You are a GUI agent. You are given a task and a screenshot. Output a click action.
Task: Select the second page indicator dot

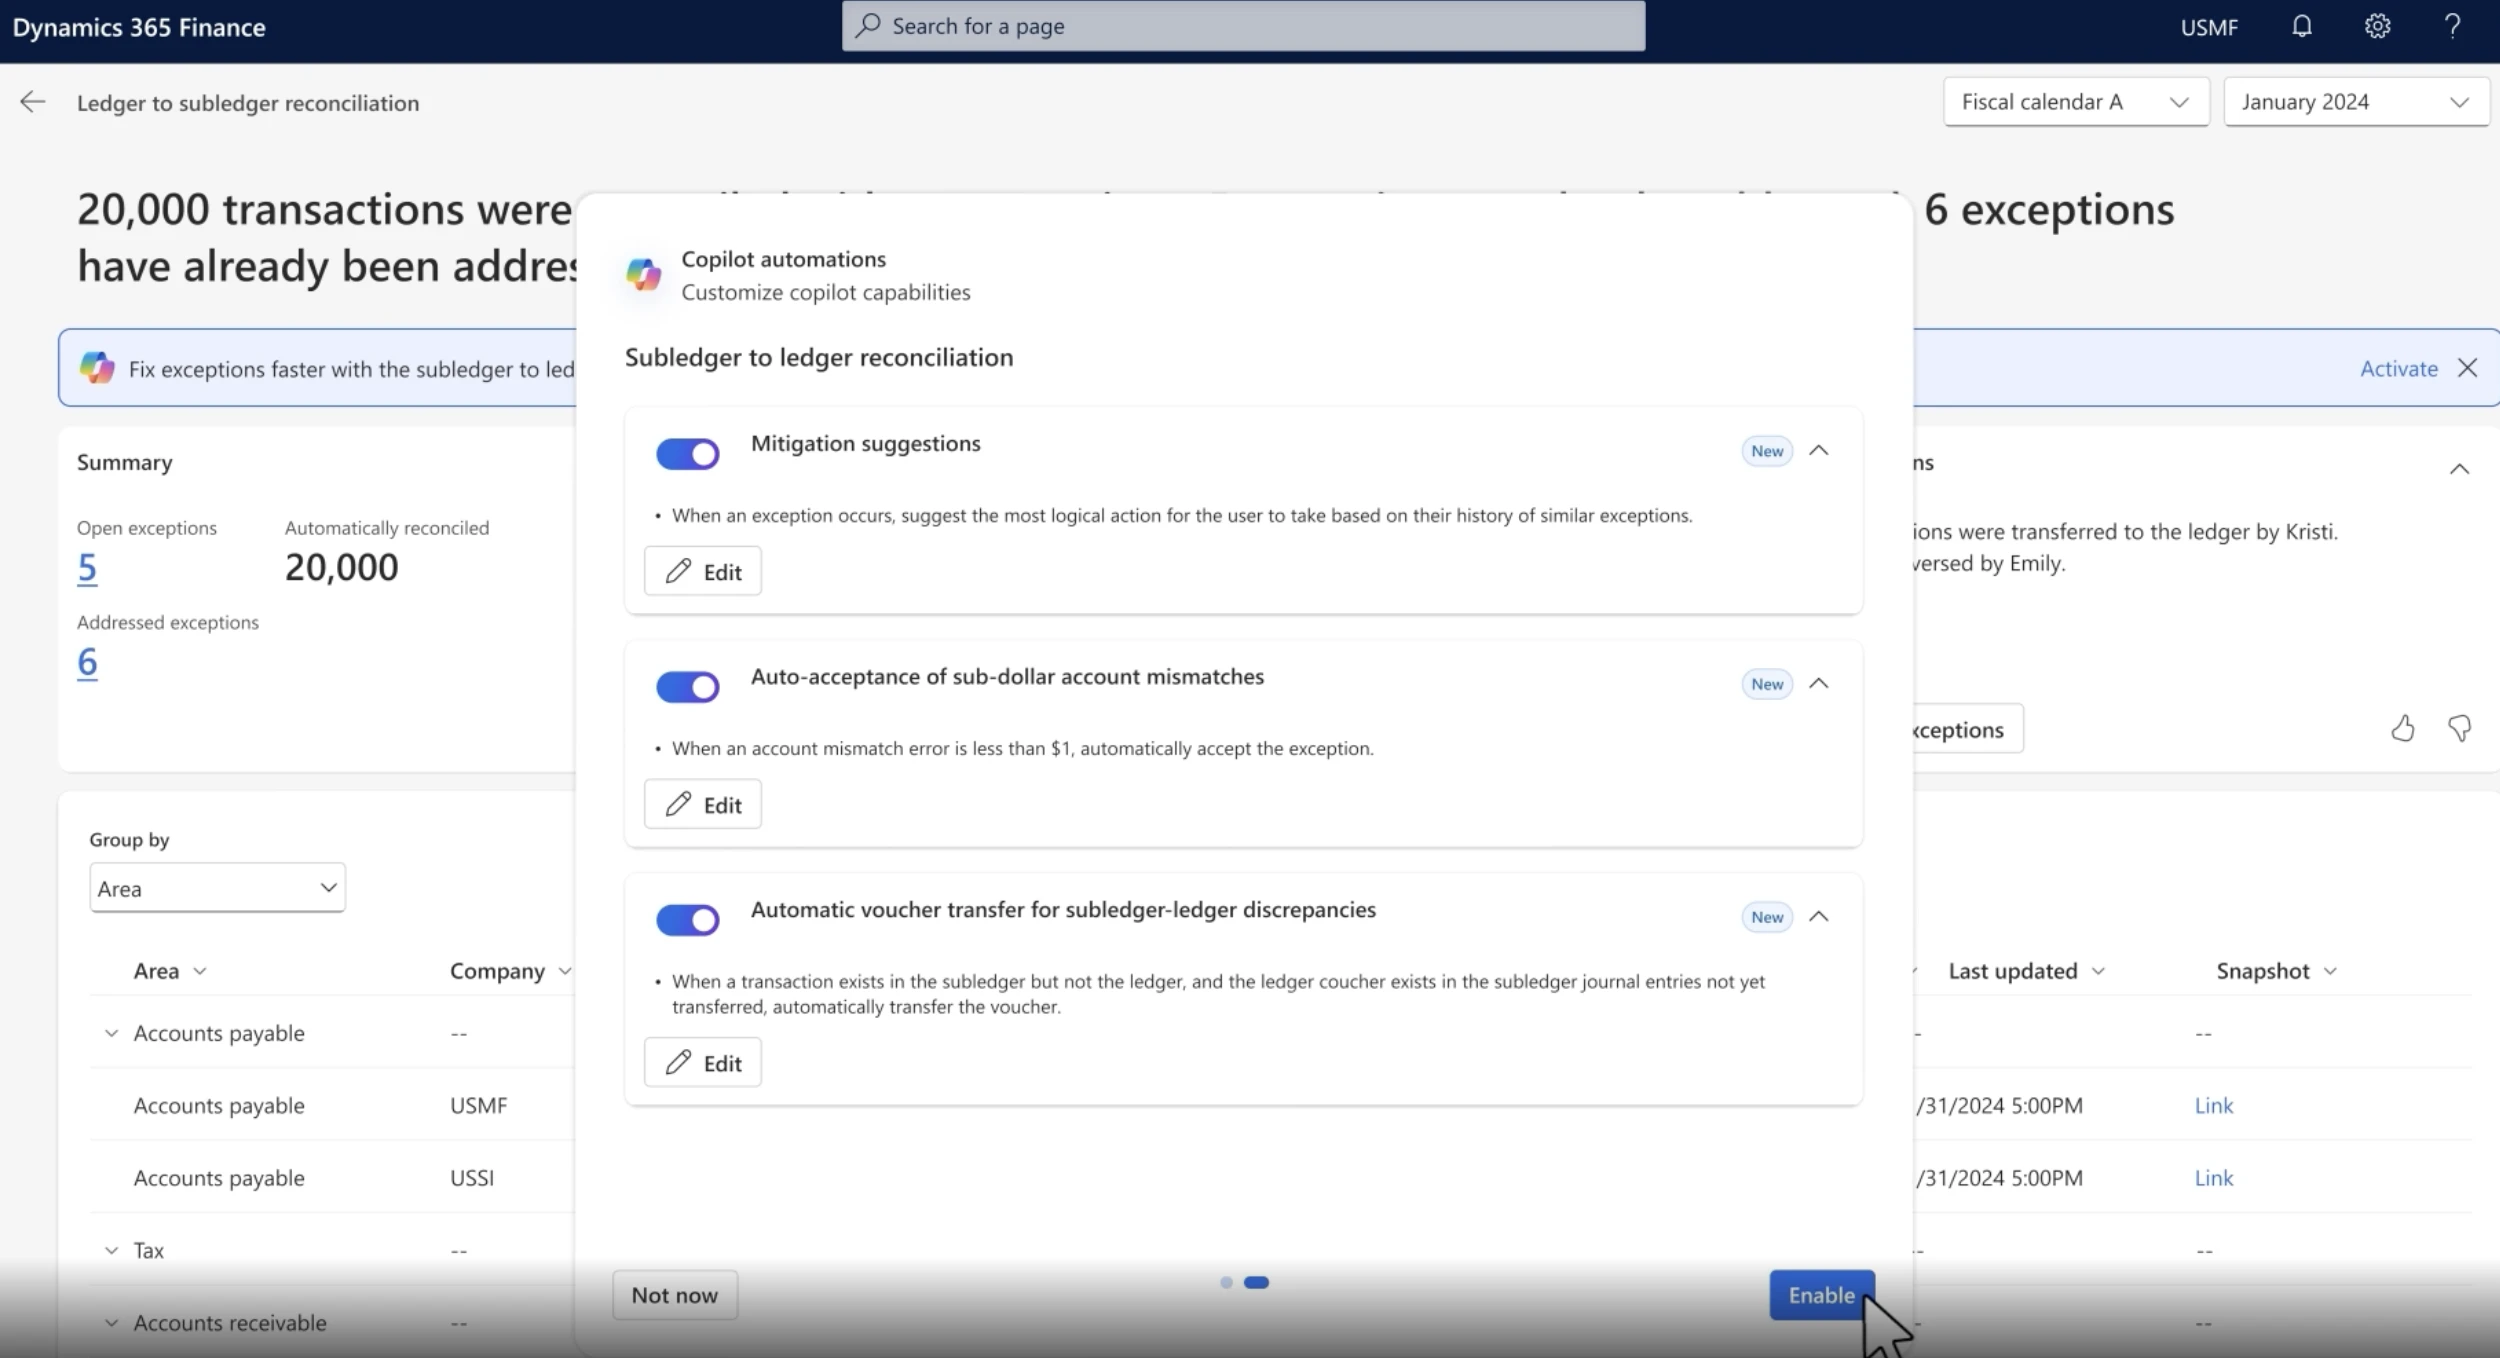click(x=1256, y=1282)
